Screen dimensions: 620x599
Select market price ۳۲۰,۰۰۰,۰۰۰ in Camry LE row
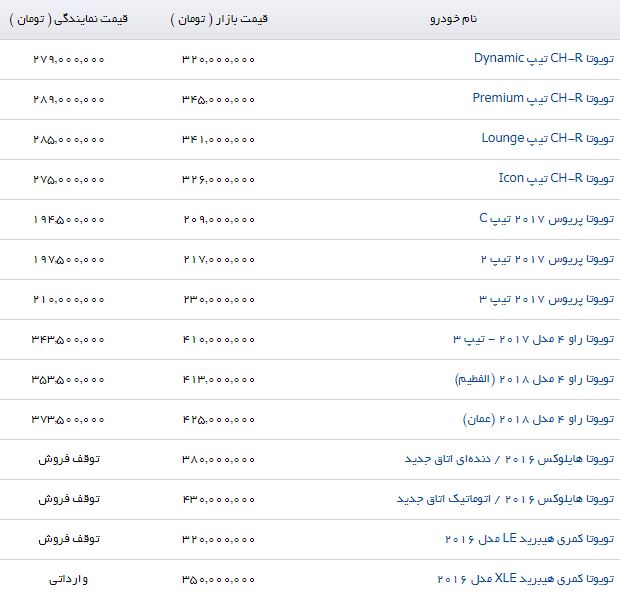pyautogui.click(x=218, y=539)
